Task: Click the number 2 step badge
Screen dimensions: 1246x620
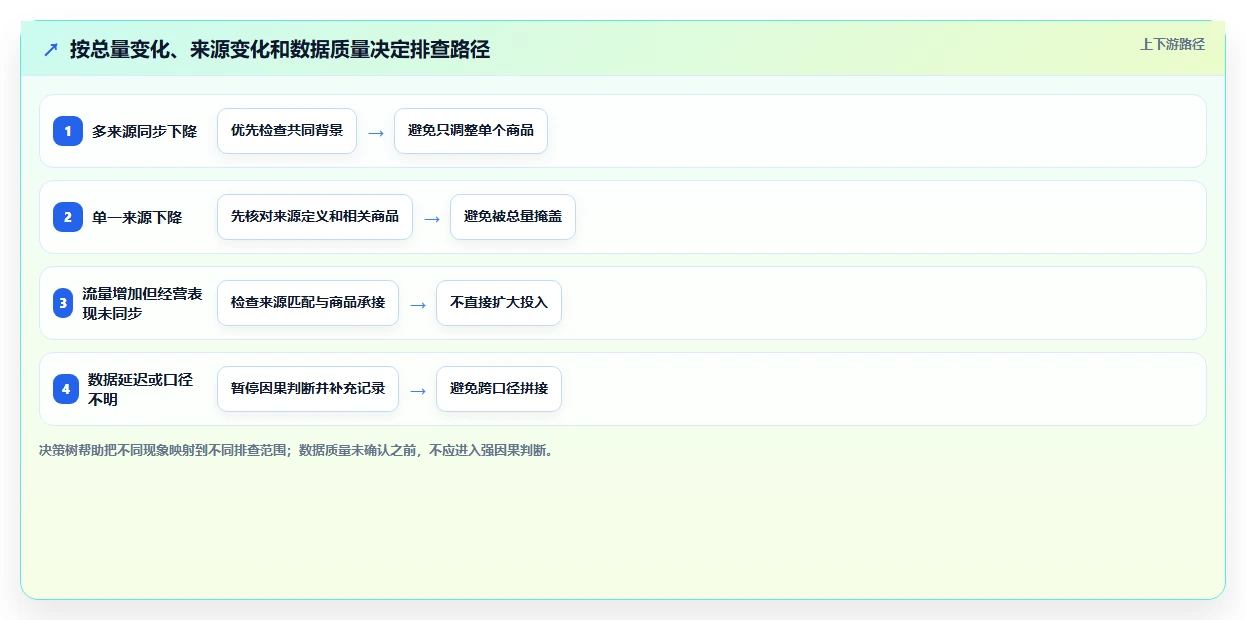Action: click(x=68, y=217)
